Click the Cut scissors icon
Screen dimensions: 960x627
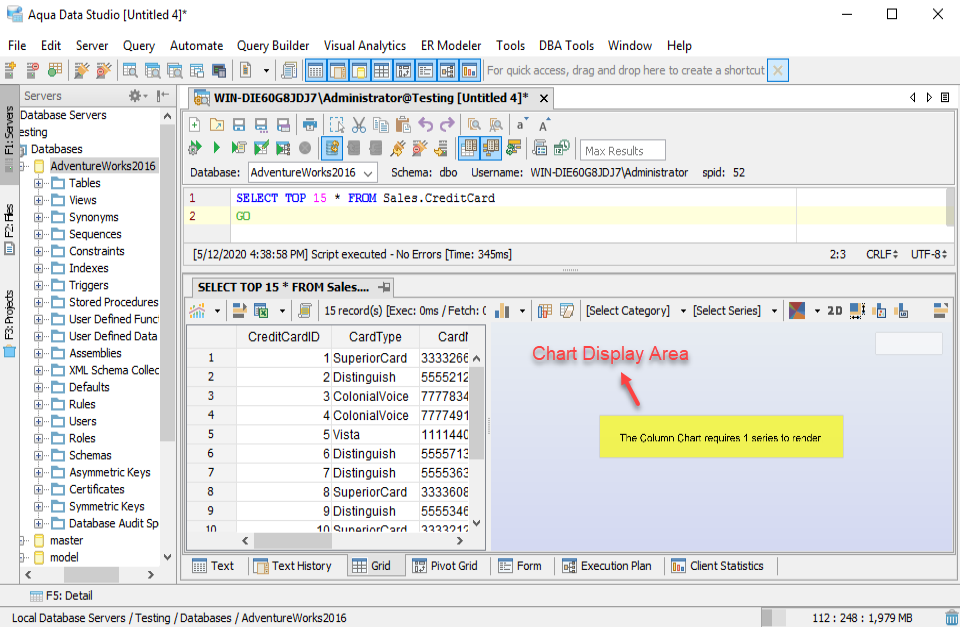(358, 125)
